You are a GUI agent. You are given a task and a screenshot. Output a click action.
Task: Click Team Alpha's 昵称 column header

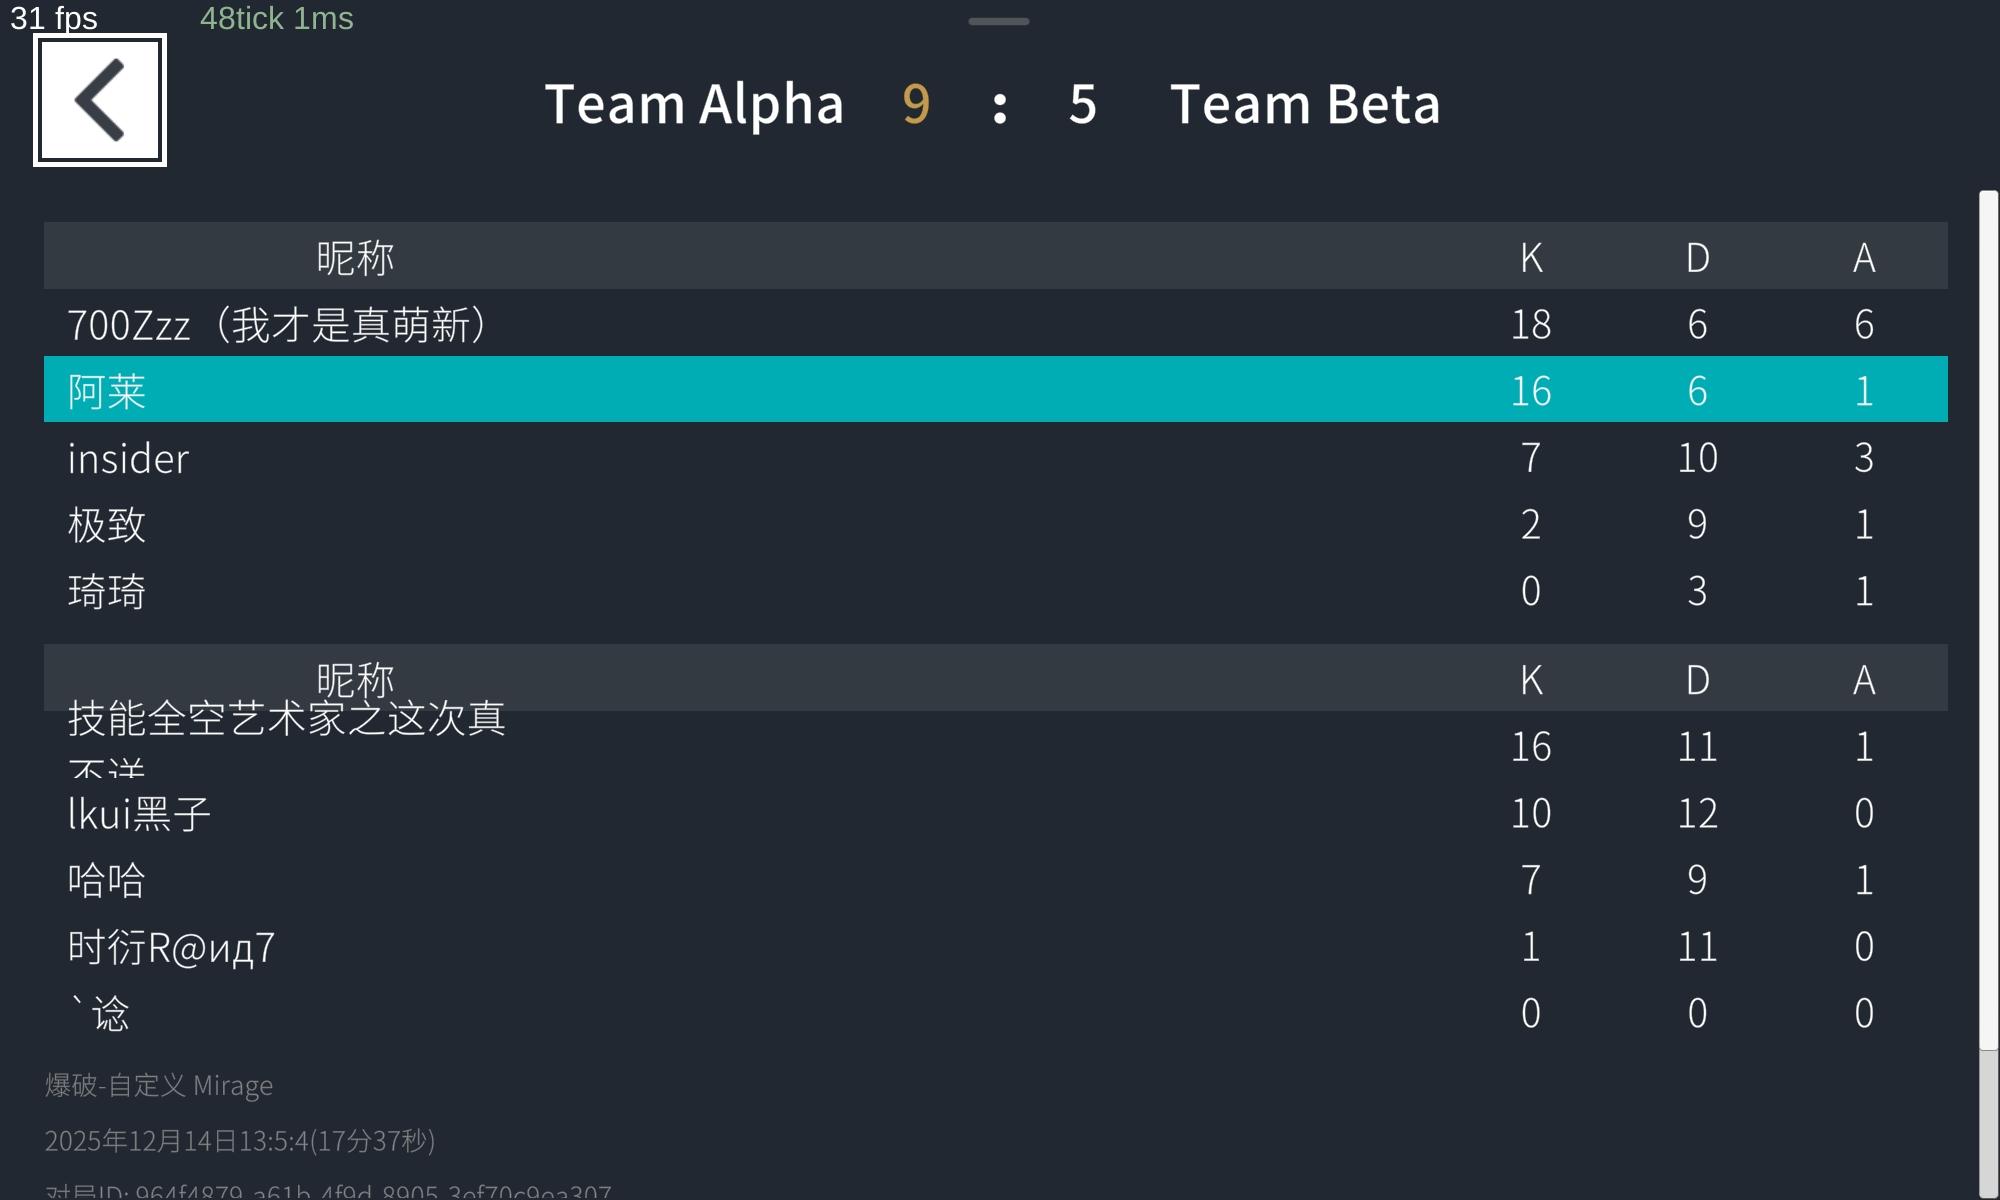[x=355, y=257]
